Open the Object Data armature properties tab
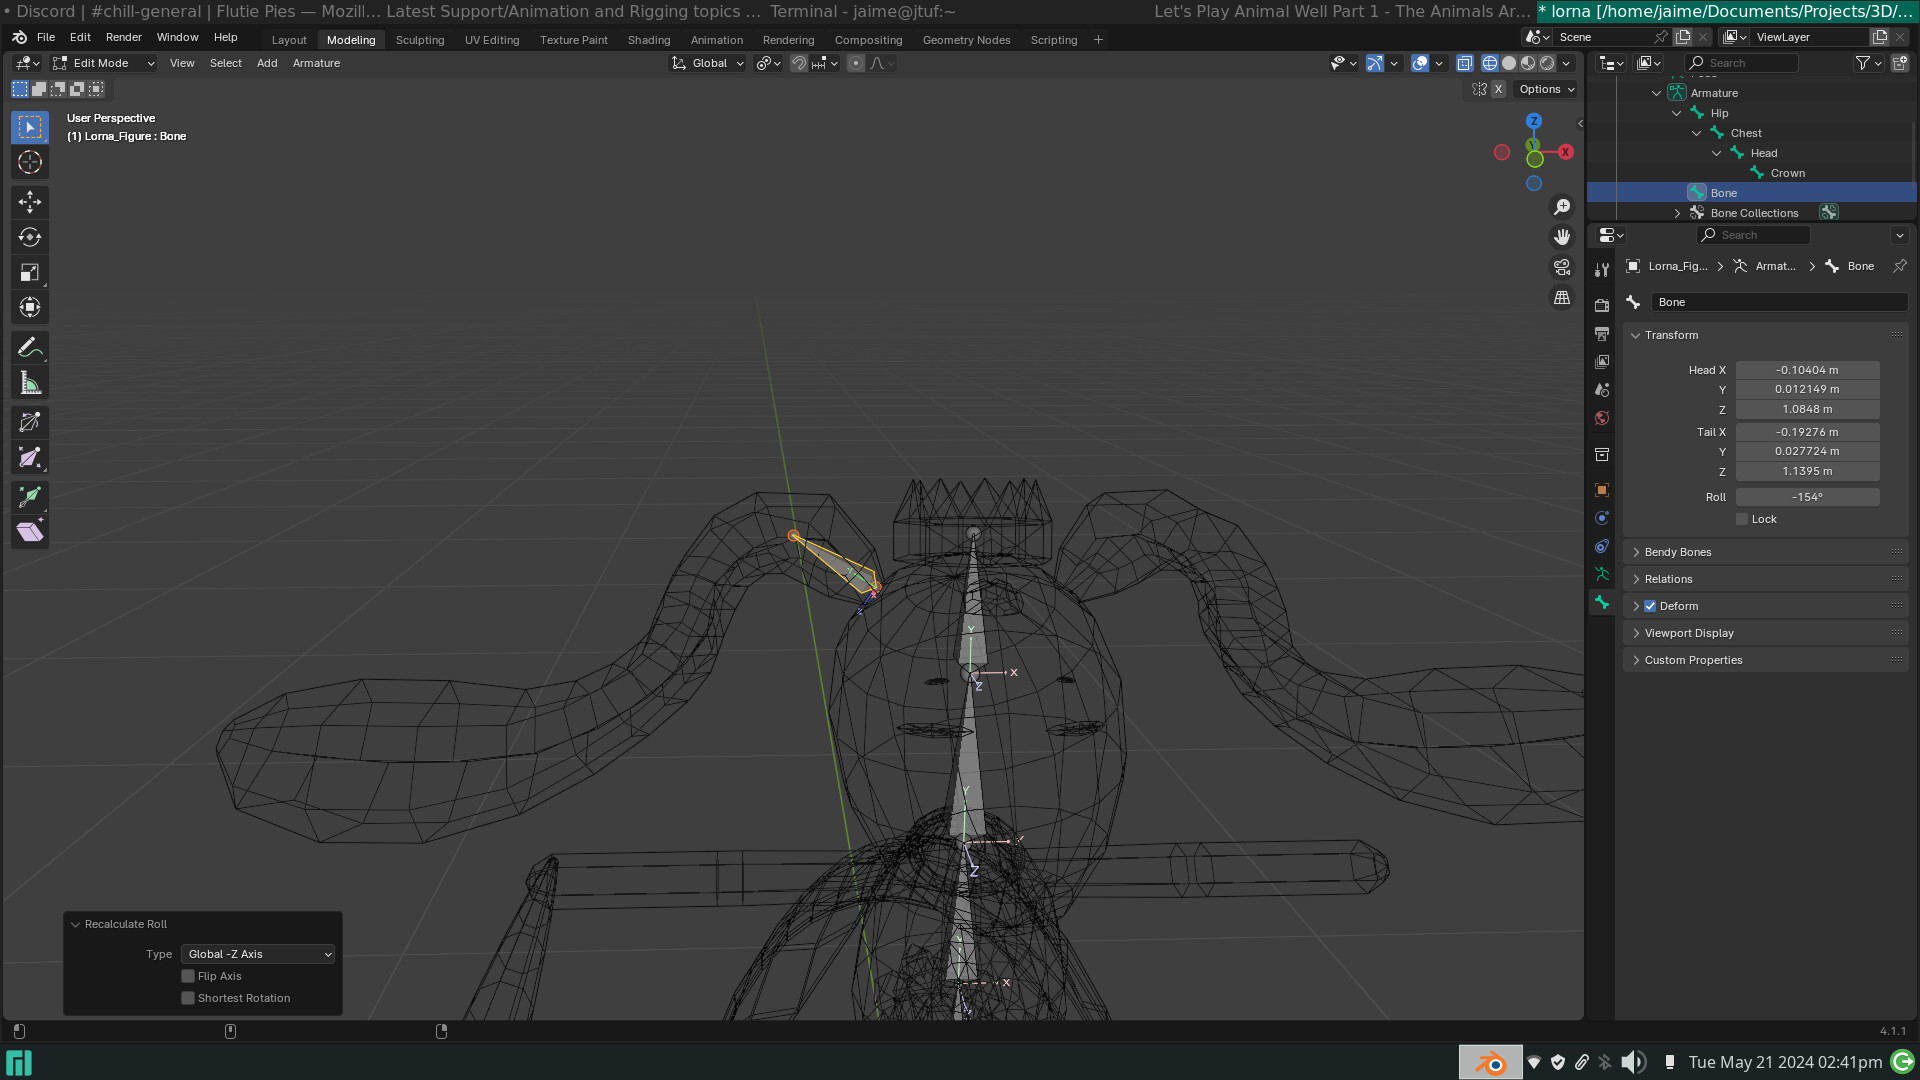The image size is (1920, 1080). pyautogui.click(x=1602, y=574)
